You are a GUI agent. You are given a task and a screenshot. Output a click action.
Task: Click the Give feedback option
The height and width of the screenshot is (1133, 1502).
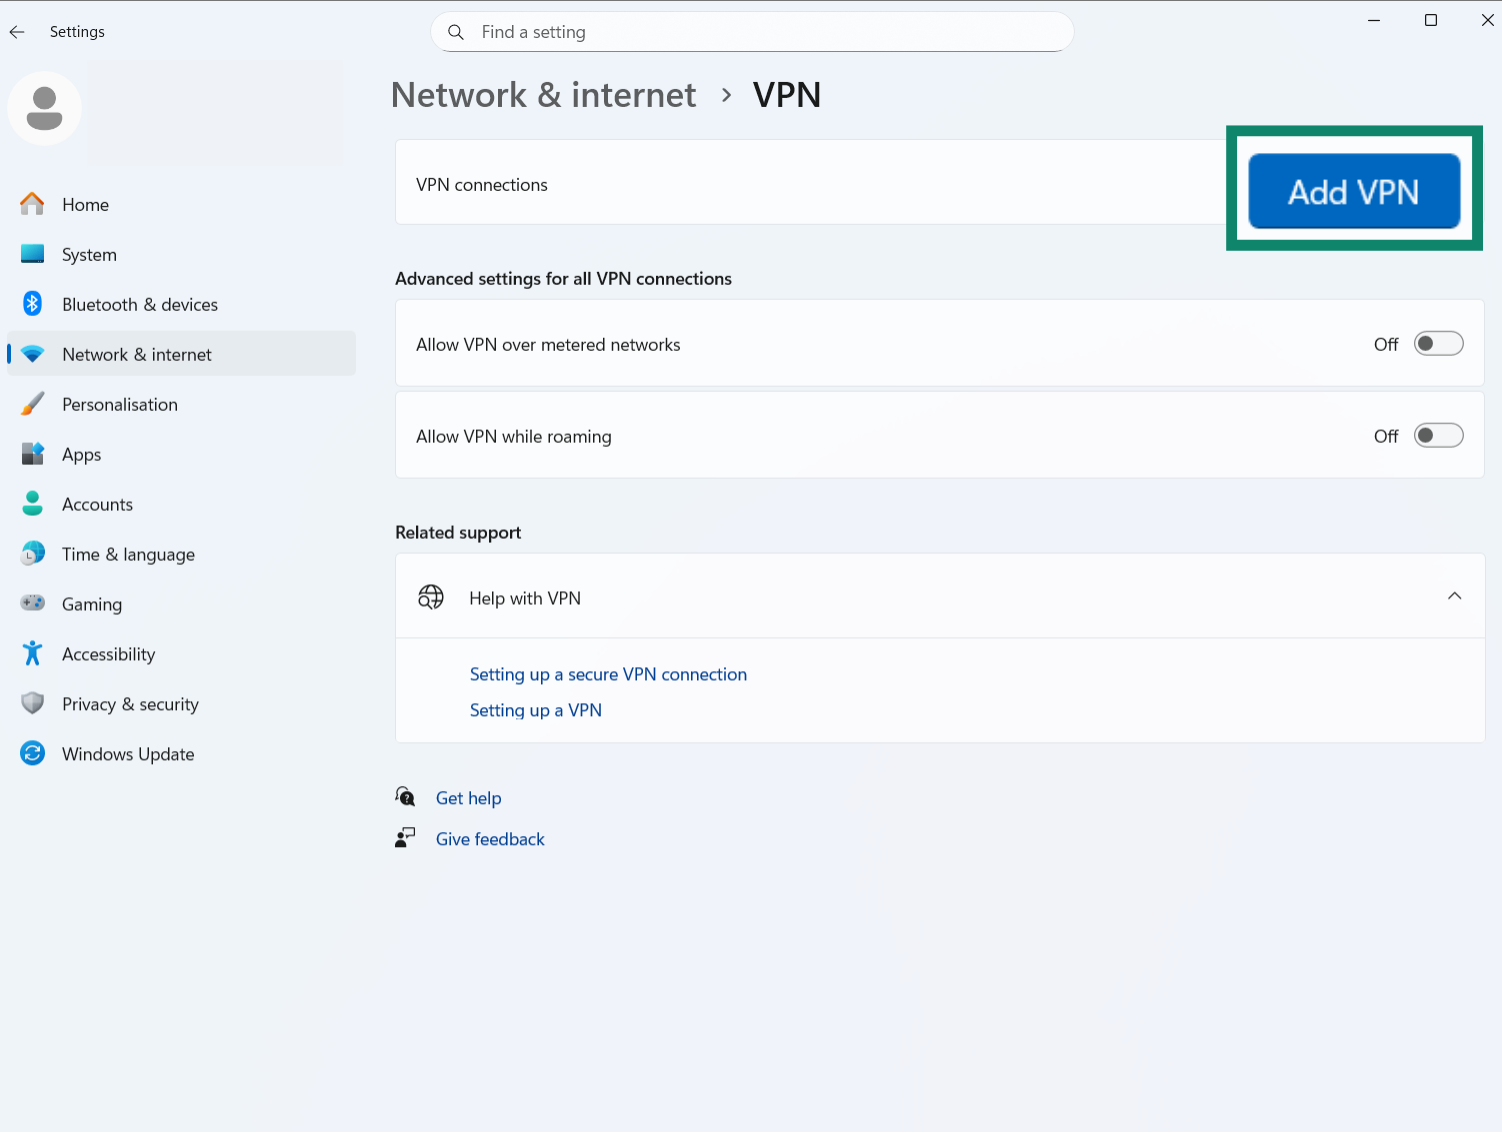(490, 838)
